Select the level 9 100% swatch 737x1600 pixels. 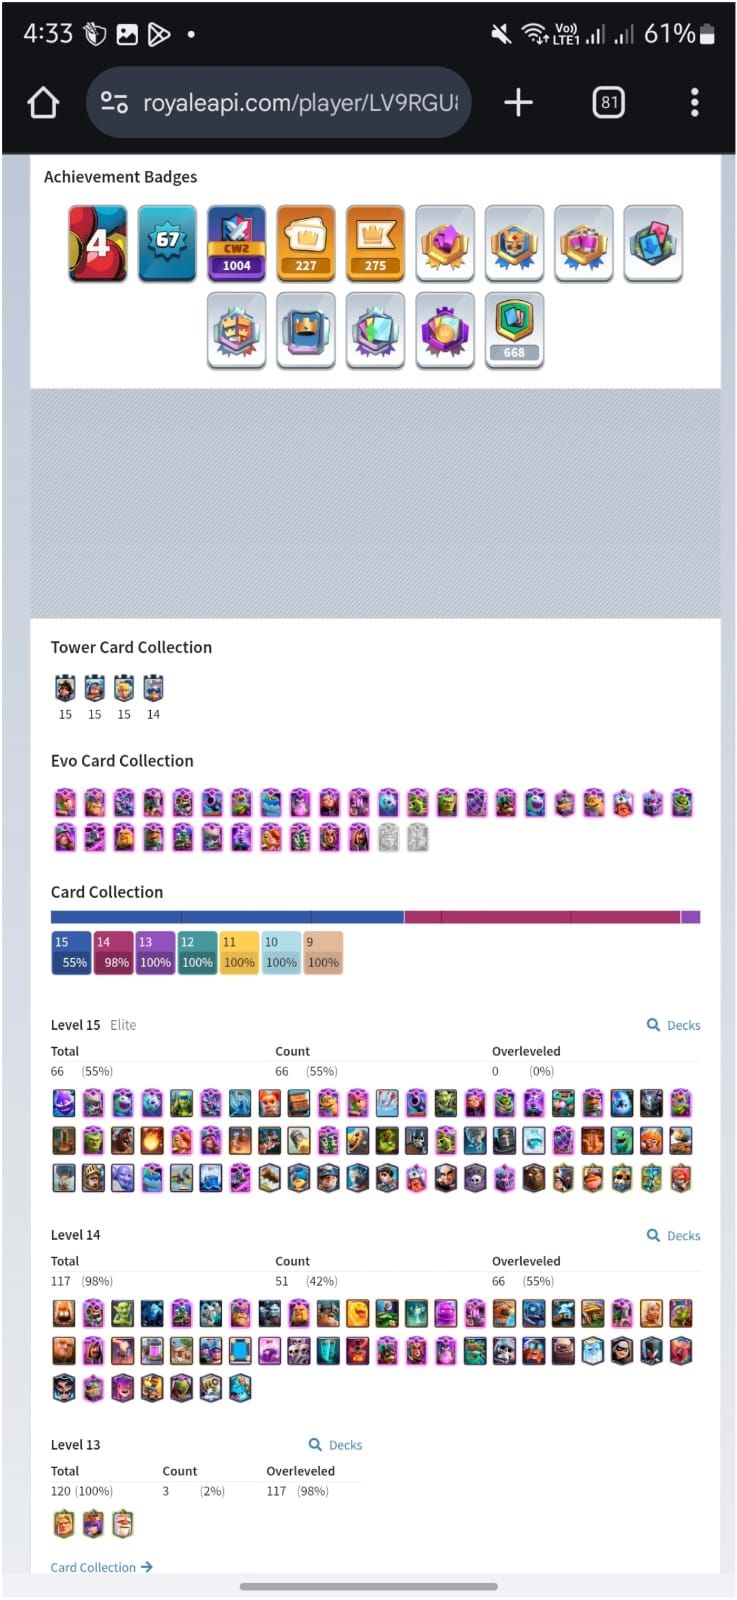(x=323, y=953)
